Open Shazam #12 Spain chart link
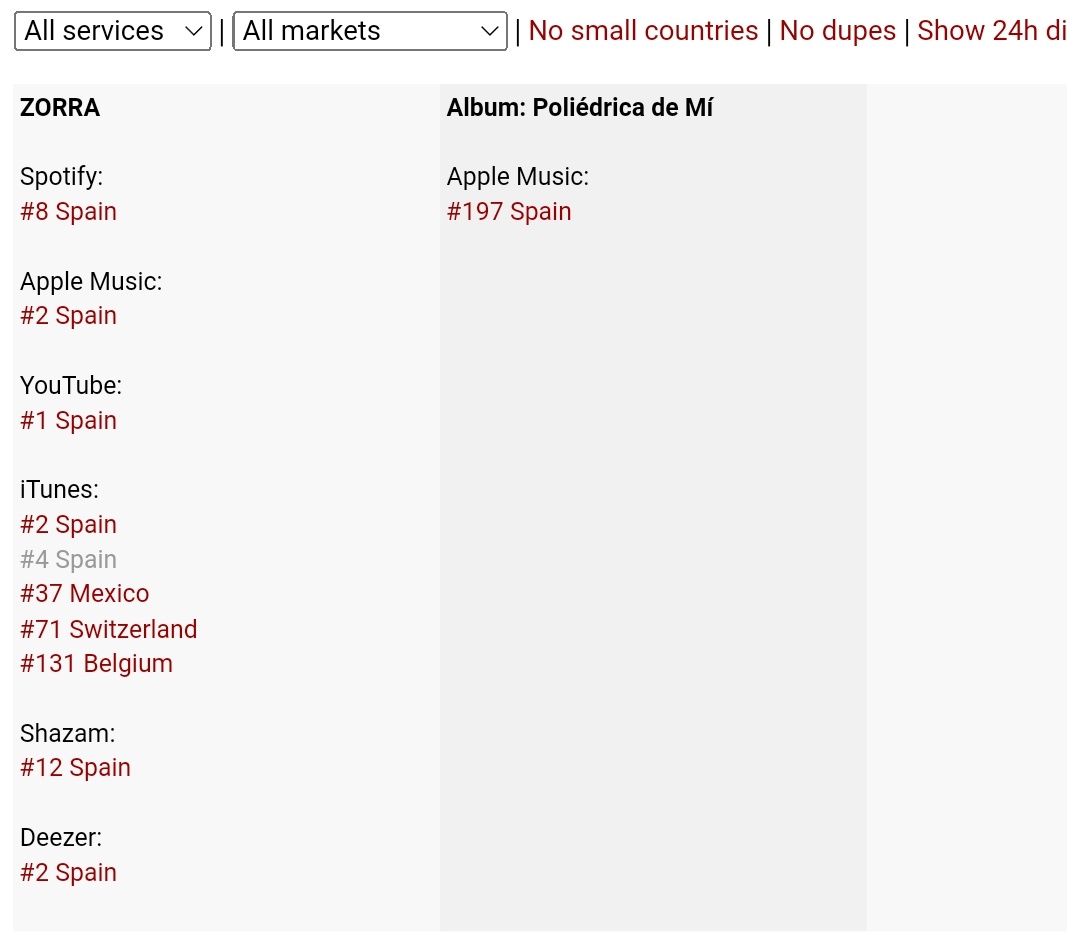The image size is (1067, 940). point(75,768)
